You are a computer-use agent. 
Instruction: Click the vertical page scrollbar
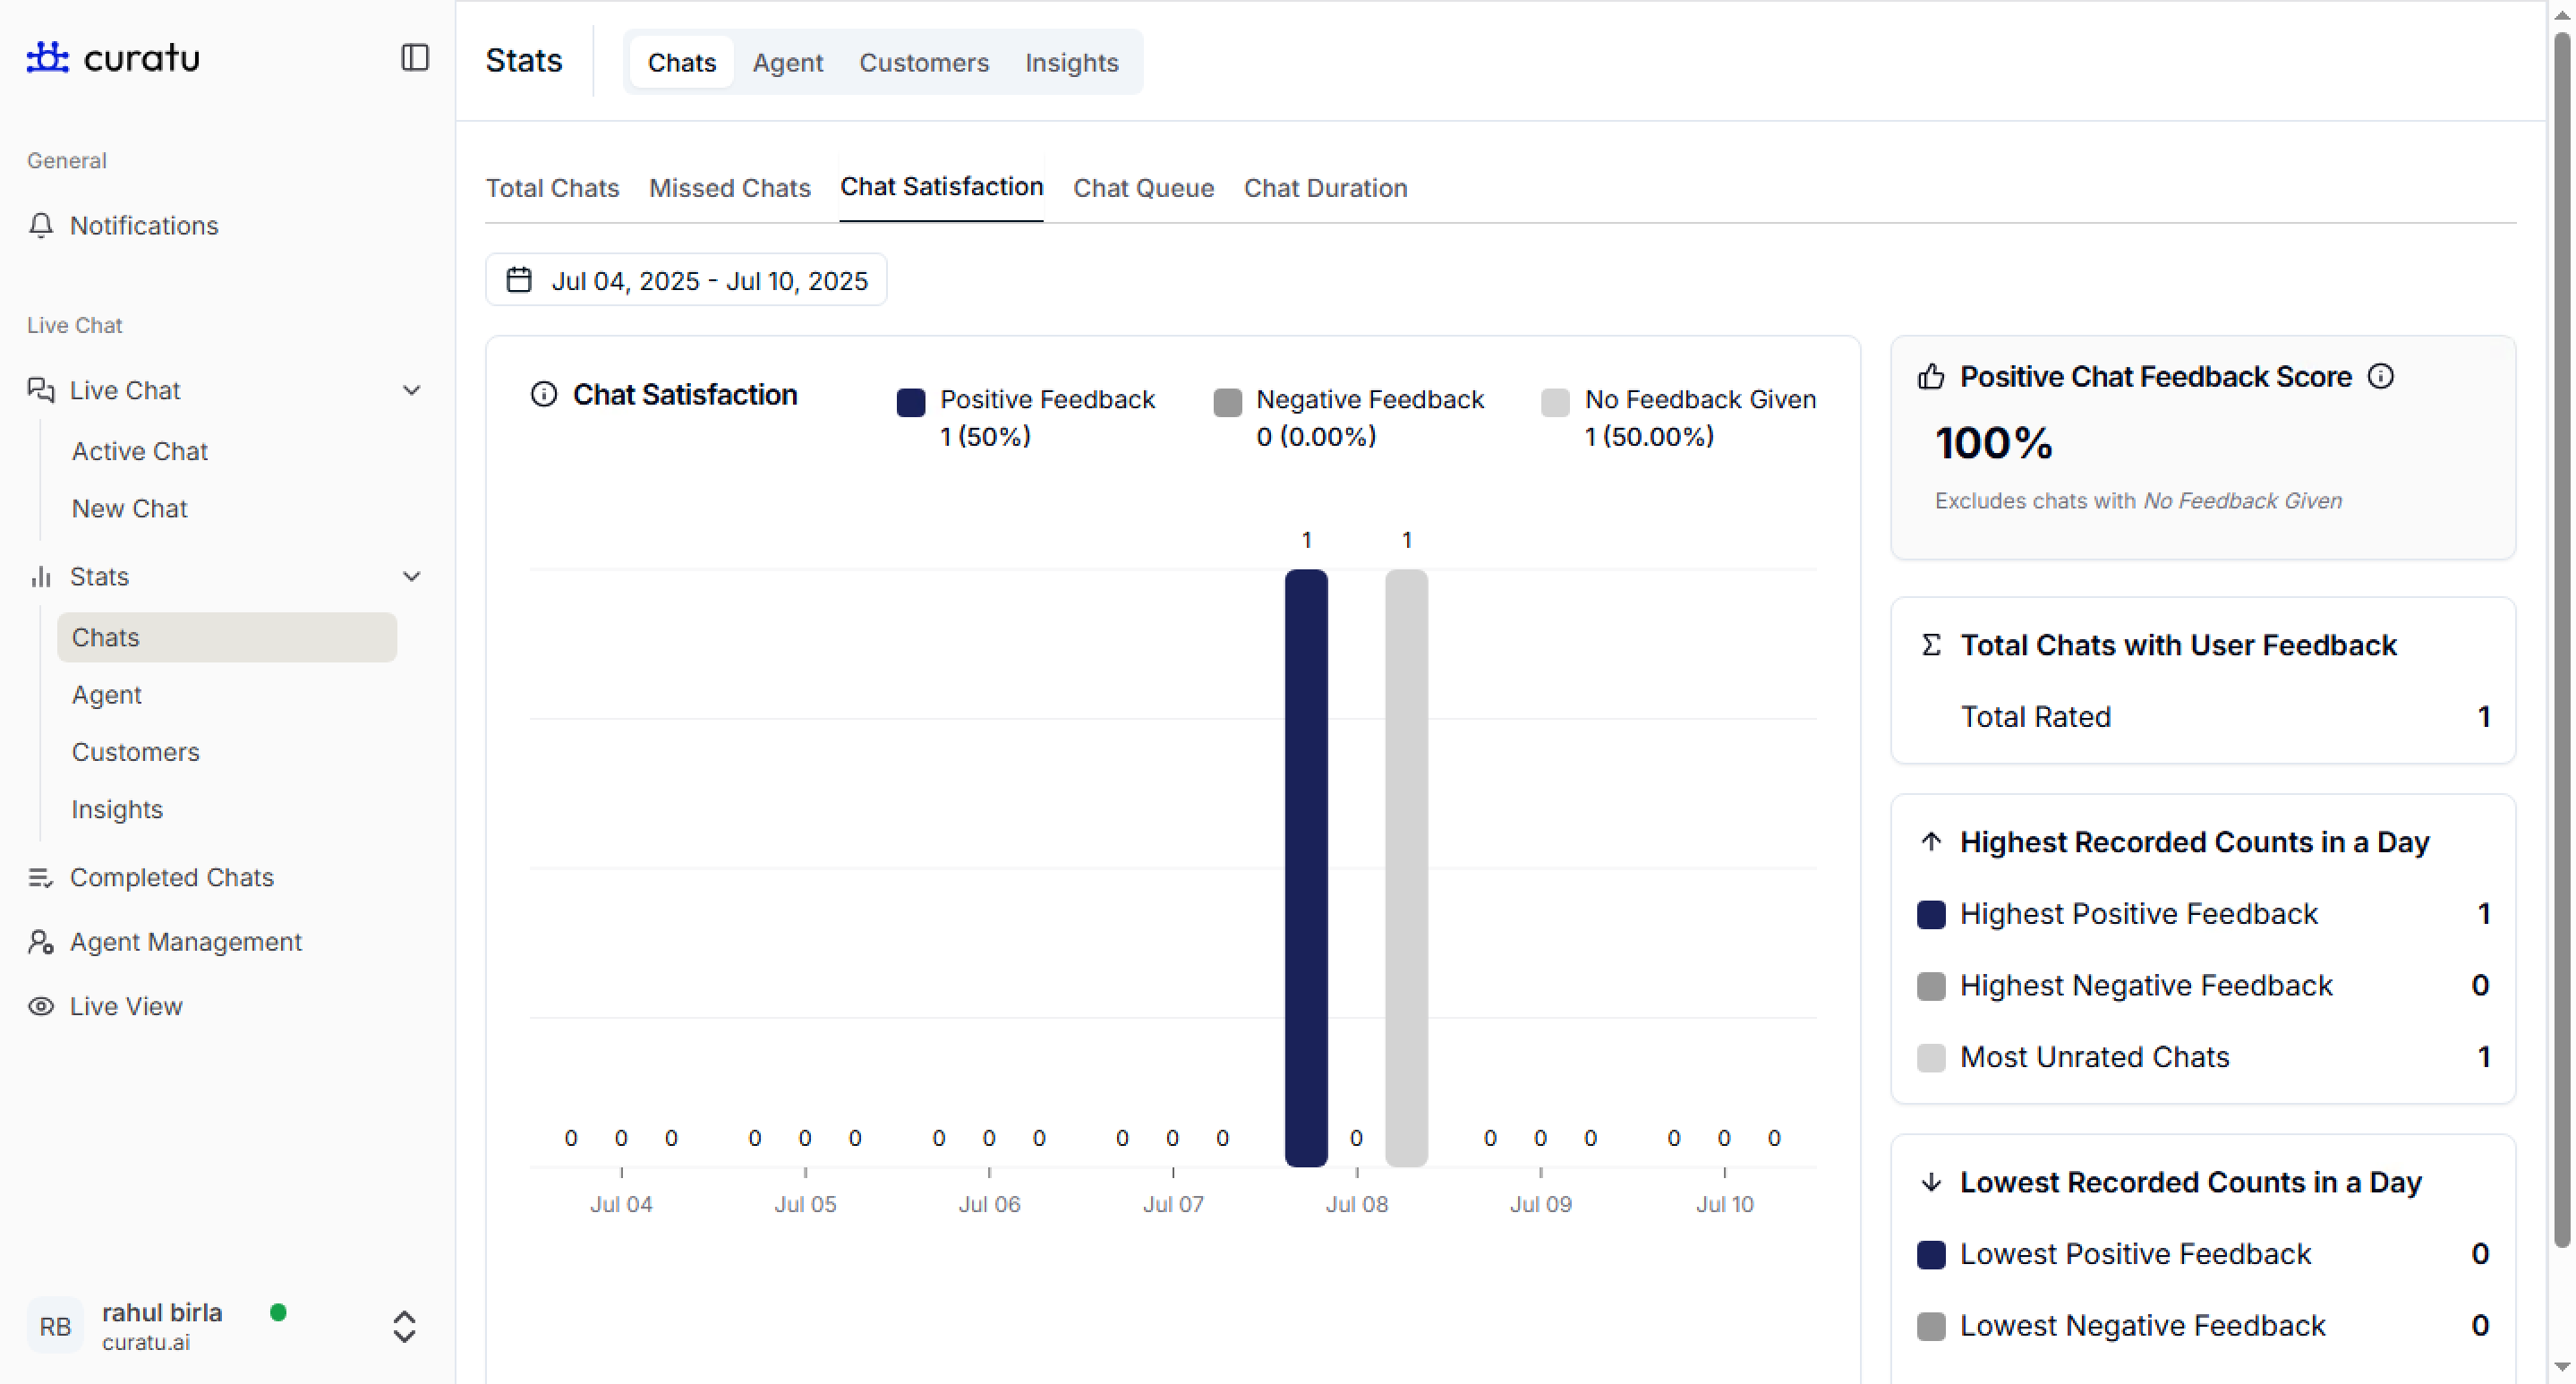point(2560,640)
